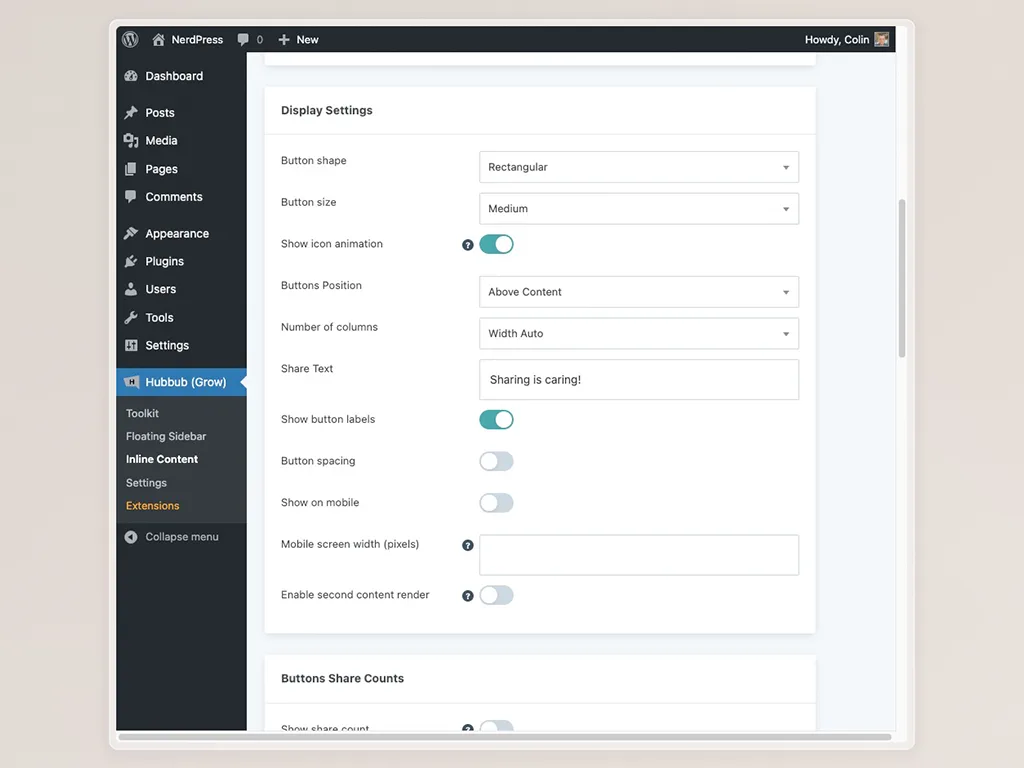
Task: Click the Users person icon
Action: pyautogui.click(x=131, y=289)
